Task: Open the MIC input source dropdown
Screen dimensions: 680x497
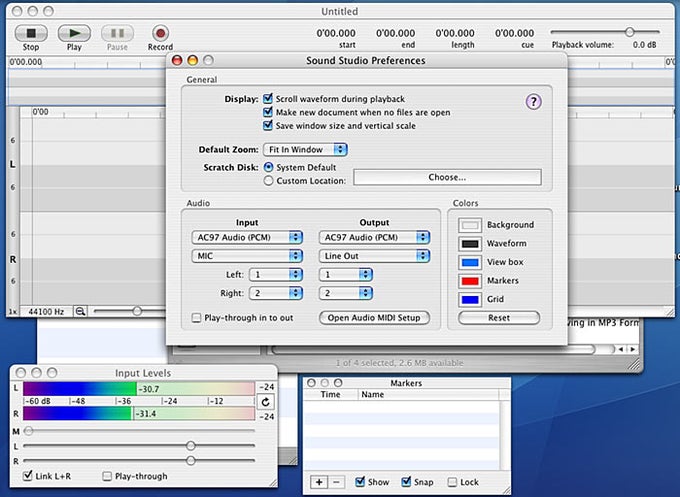Action: 247,256
